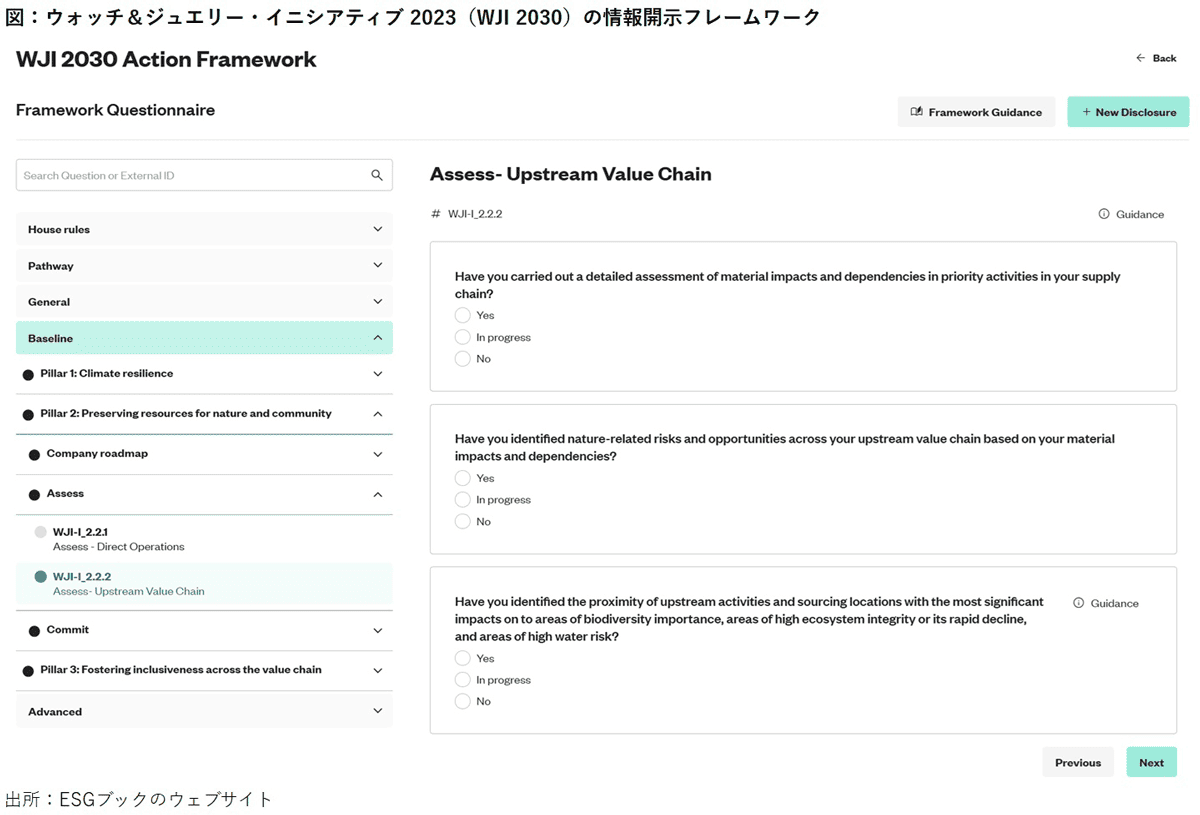Image resolution: width=1200 pixels, height=815 pixels.
Task: Expand the Company roadmap chevron
Action: (377, 454)
